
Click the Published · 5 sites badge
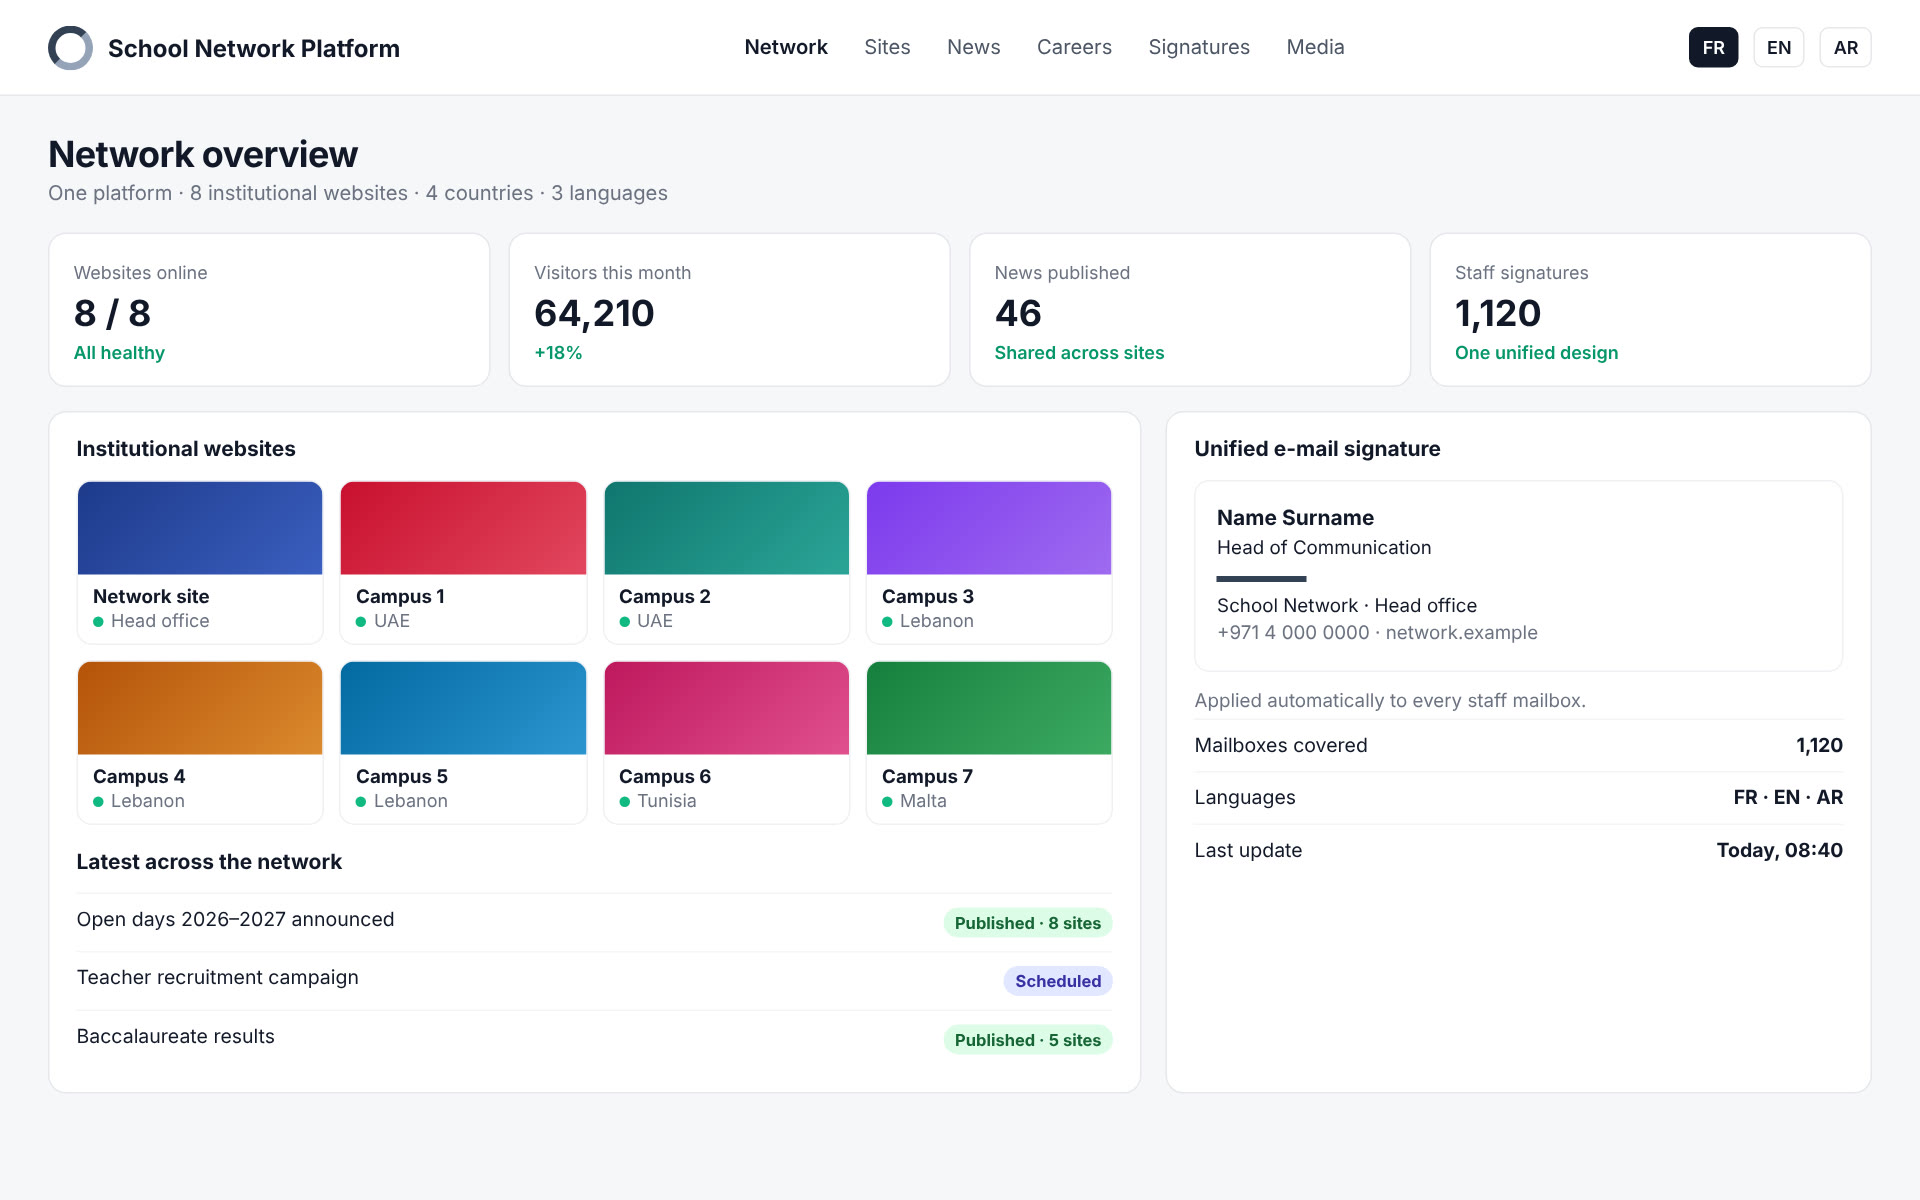1027,1040
